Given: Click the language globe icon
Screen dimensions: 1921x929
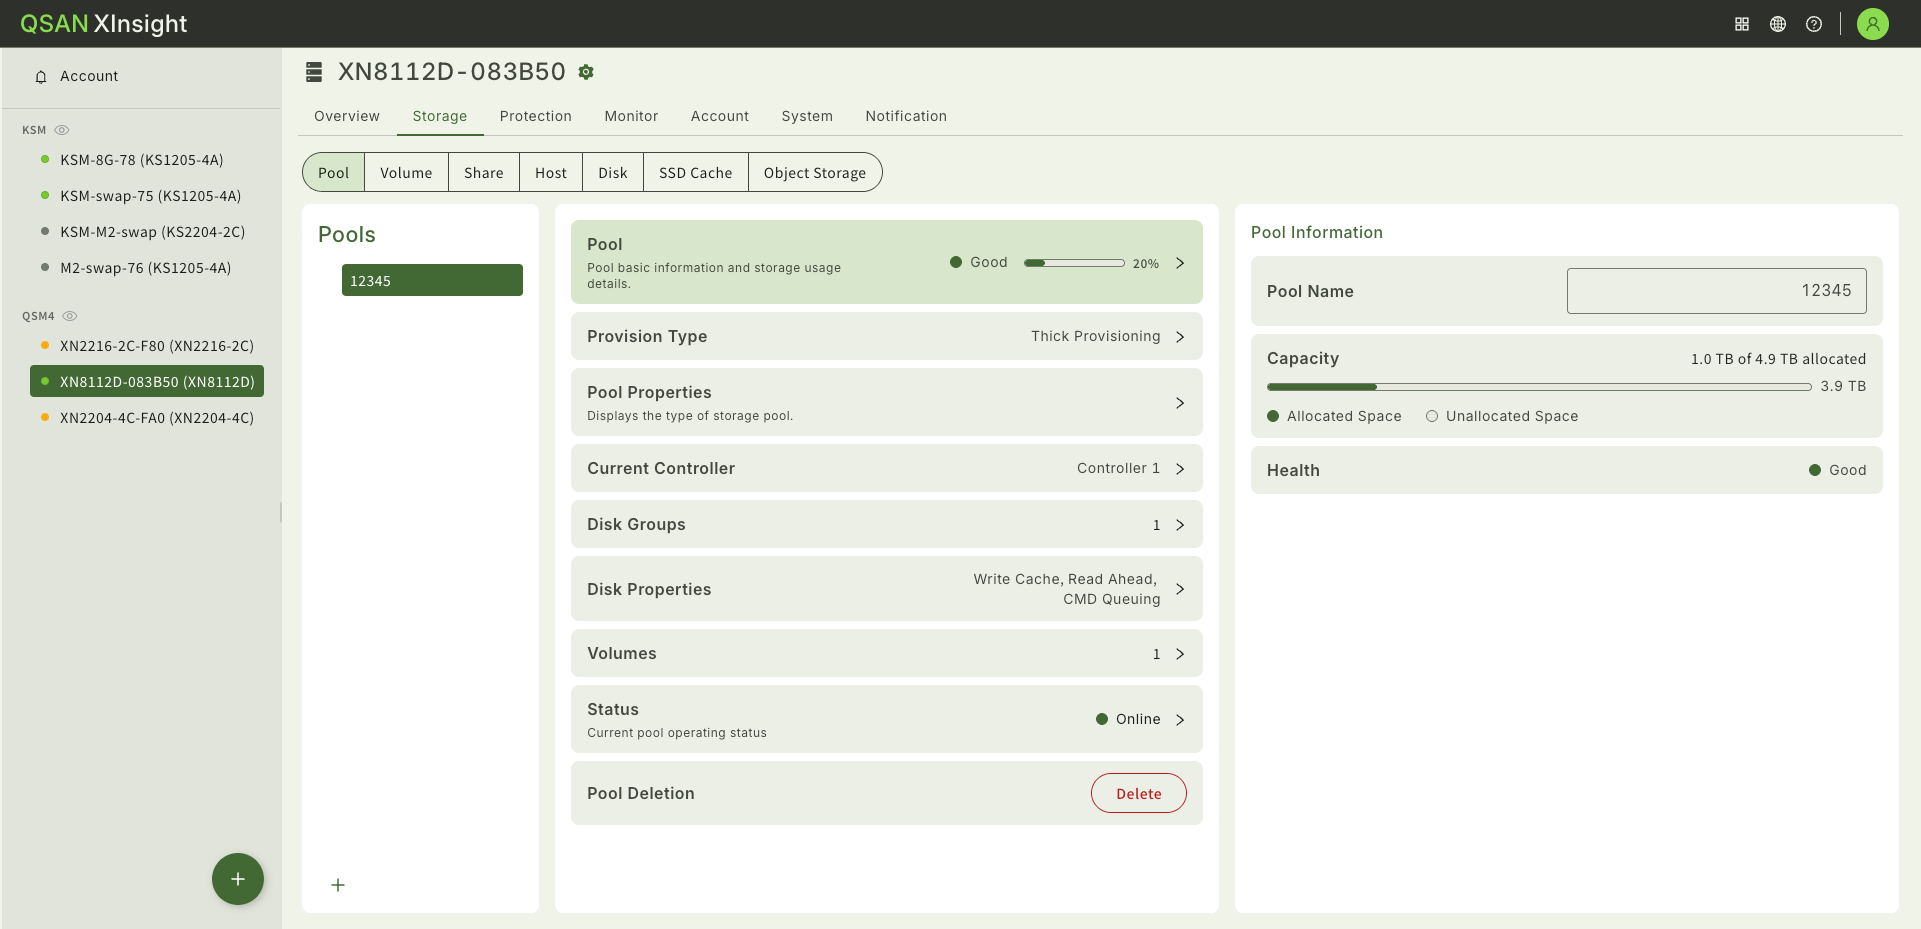Looking at the screenshot, I should coord(1778,23).
